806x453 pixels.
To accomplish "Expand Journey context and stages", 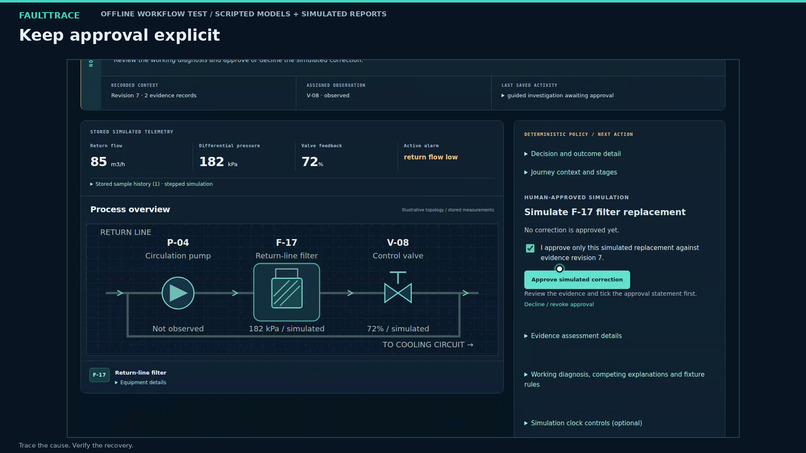I will click(570, 172).
